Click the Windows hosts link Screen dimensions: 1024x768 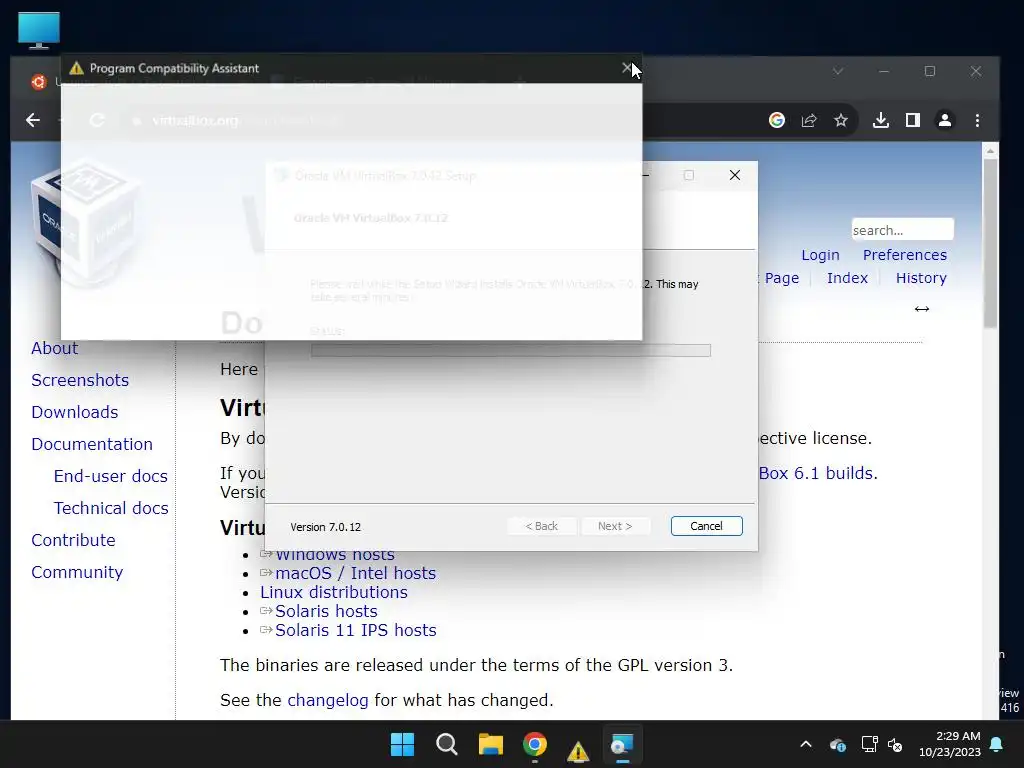[334, 554]
